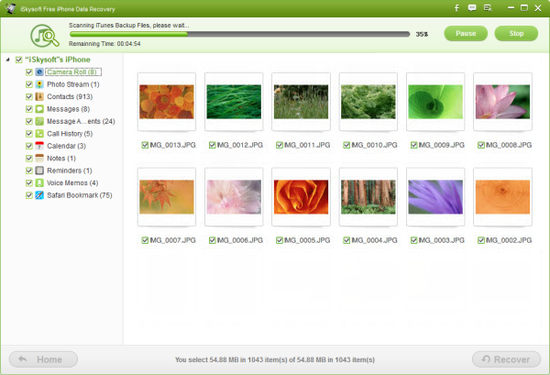The width and height of the screenshot is (550, 375).
Task: Uncheck the Notes category checkbox
Action: (29, 158)
